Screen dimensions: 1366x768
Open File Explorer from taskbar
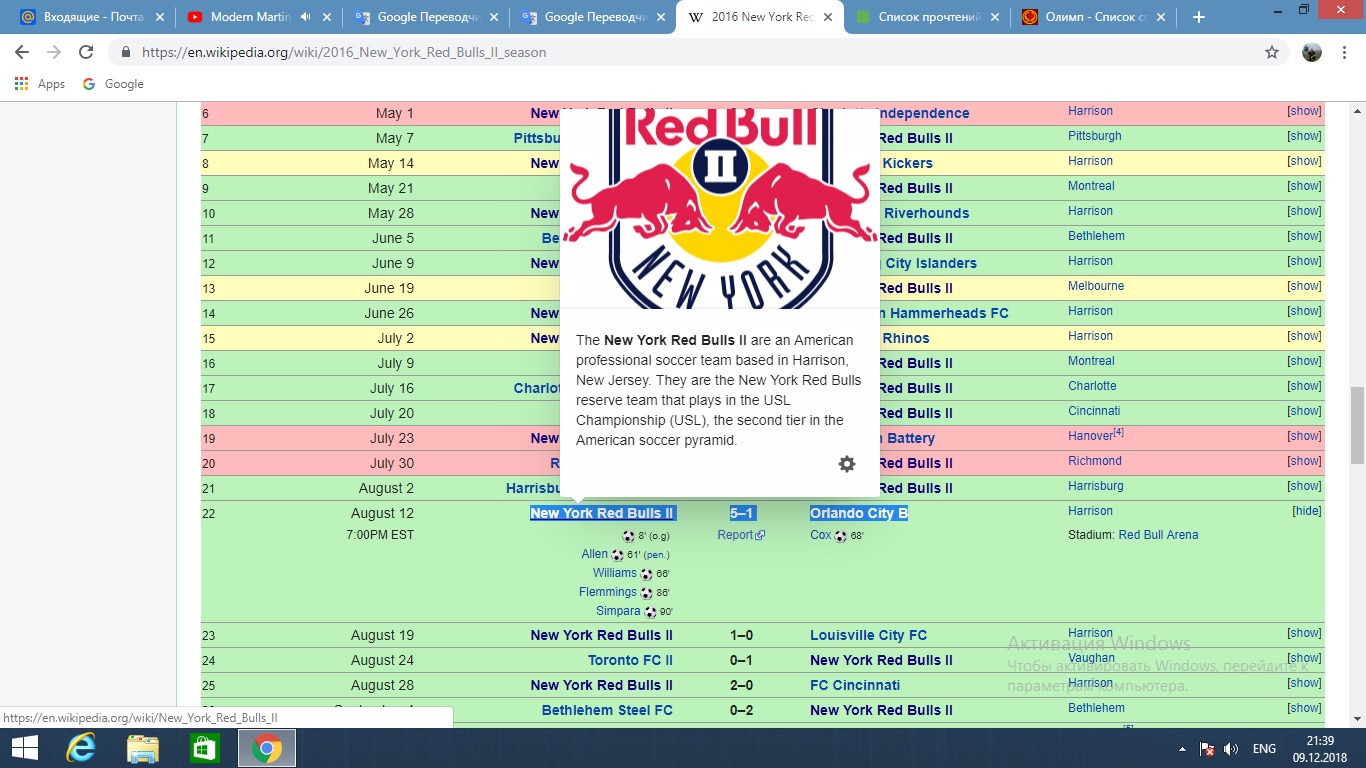[143, 748]
